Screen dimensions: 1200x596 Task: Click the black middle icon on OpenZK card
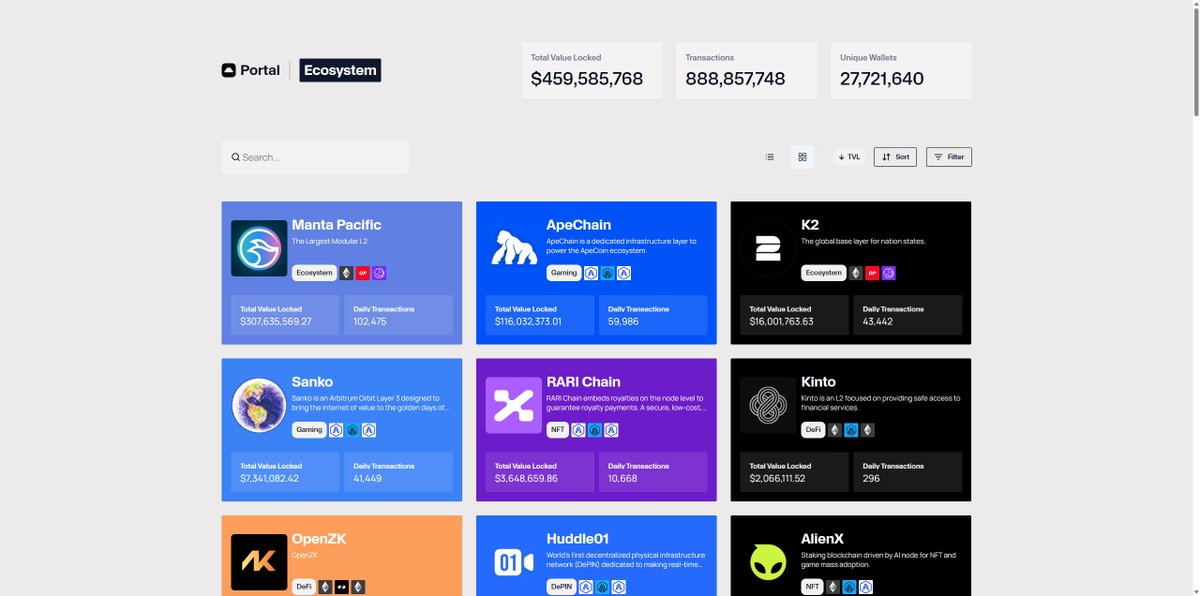[341, 587]
